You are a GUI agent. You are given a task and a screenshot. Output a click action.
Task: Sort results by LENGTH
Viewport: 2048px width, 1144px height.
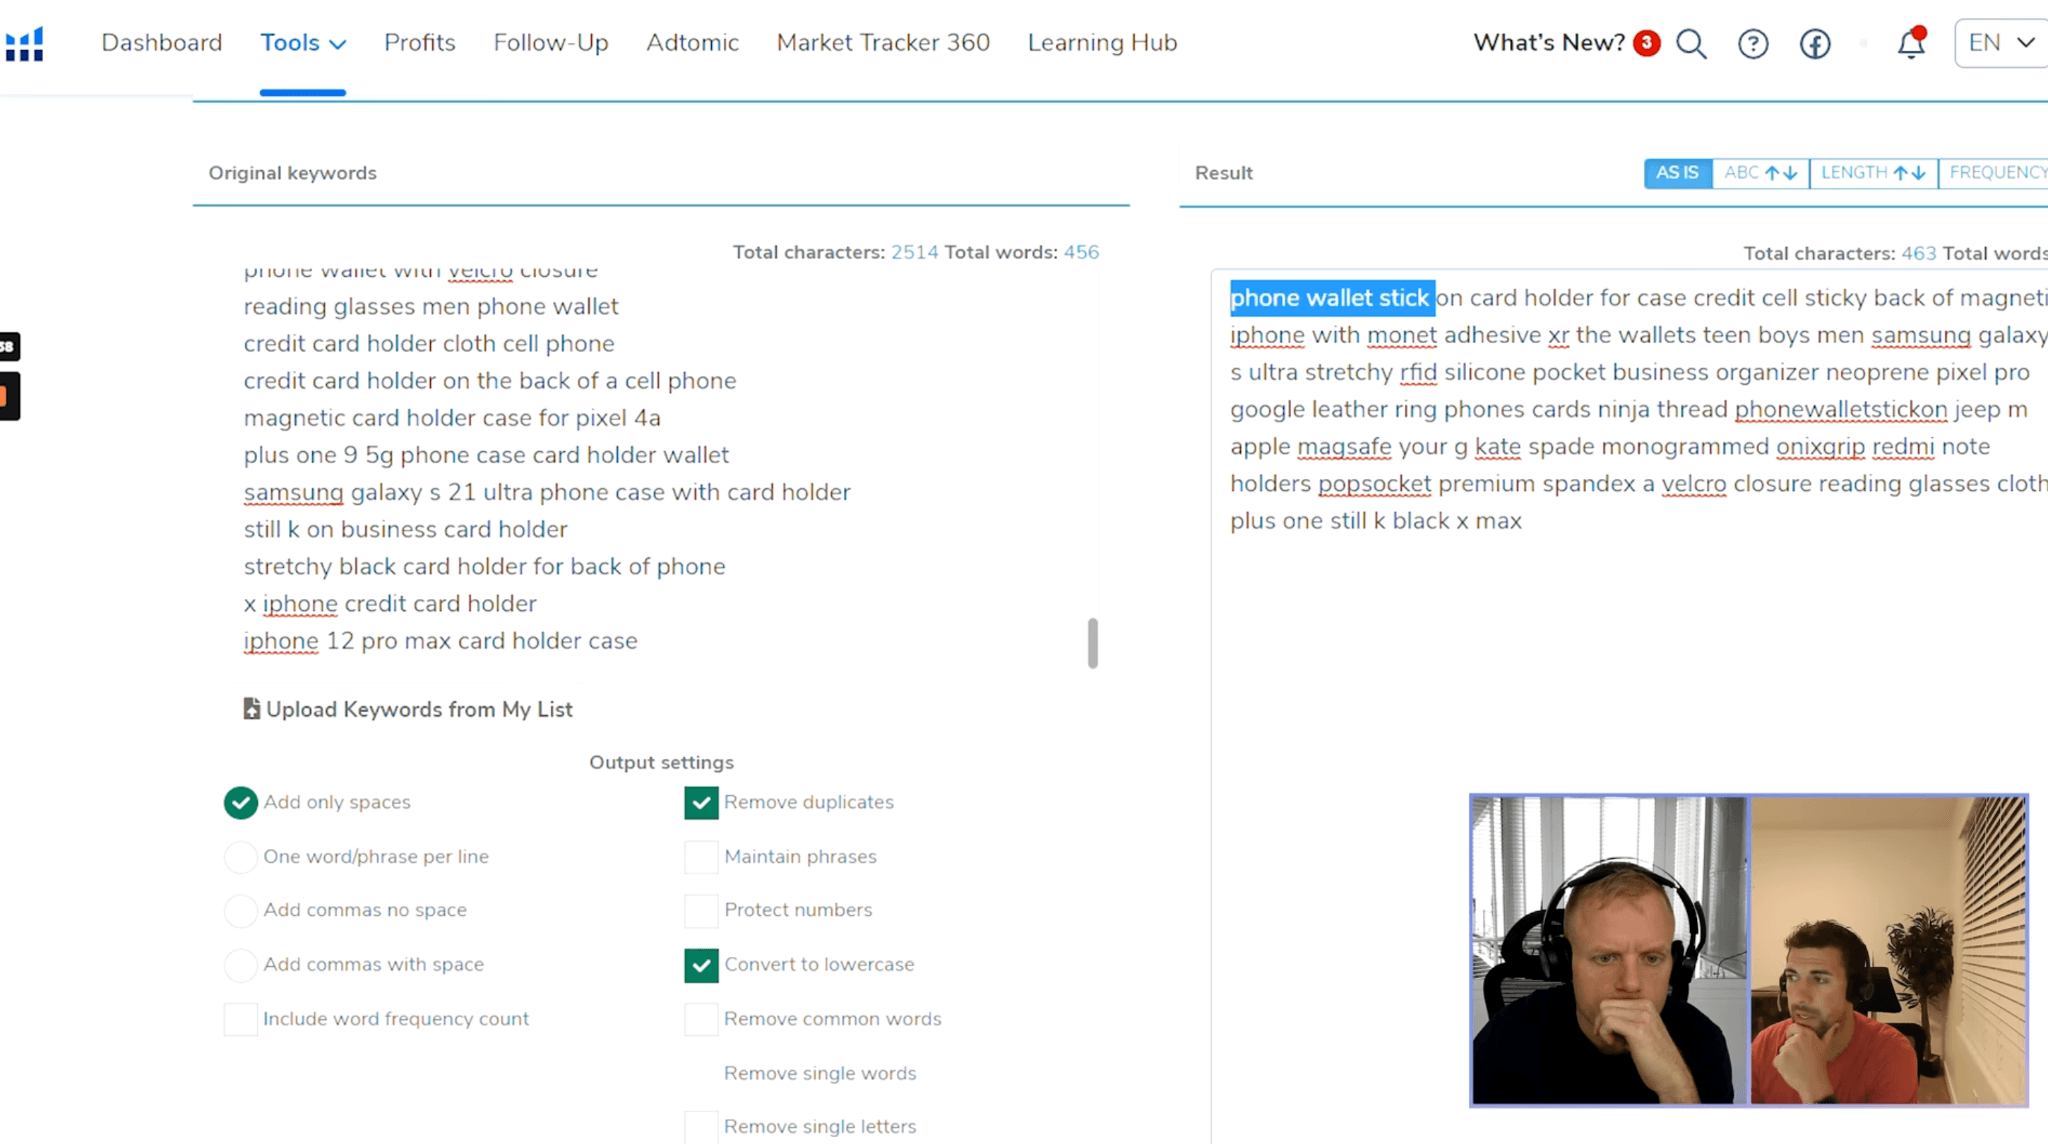1873,173
